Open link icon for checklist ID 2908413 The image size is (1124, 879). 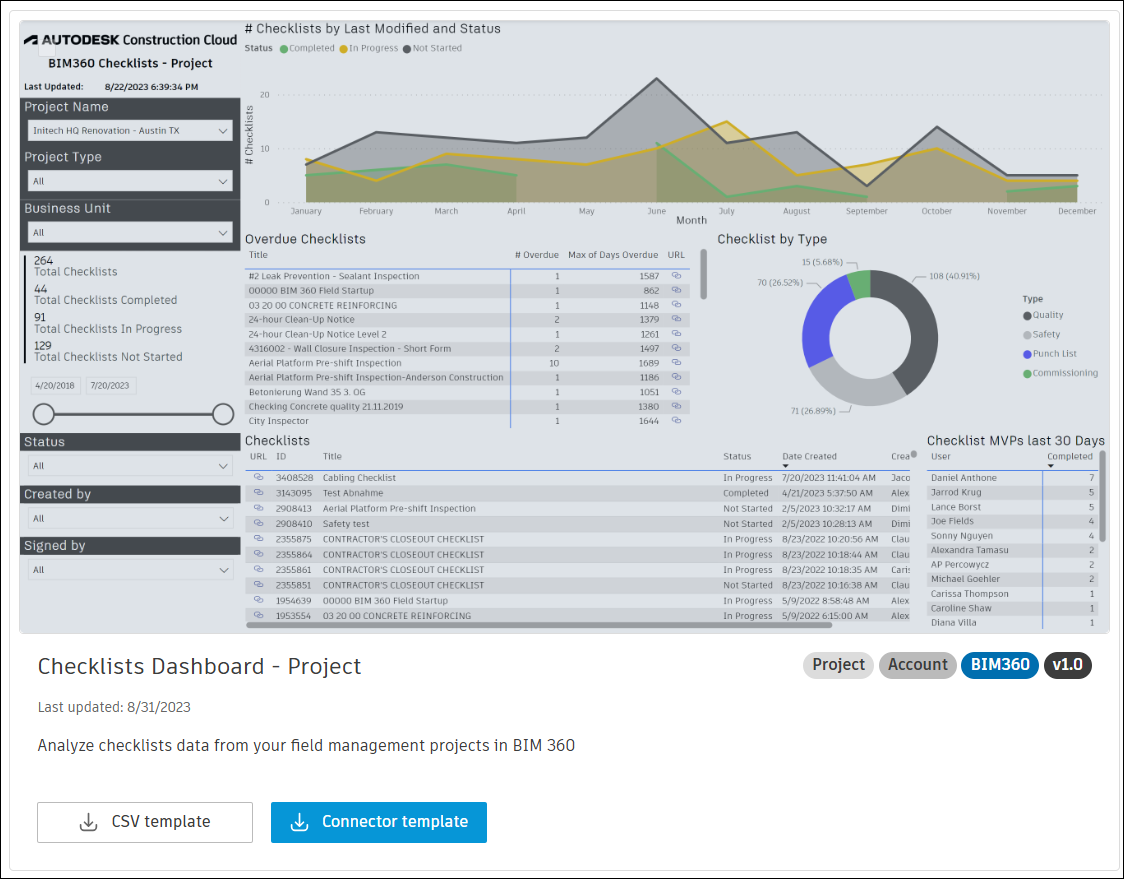(x=259, y=508)
